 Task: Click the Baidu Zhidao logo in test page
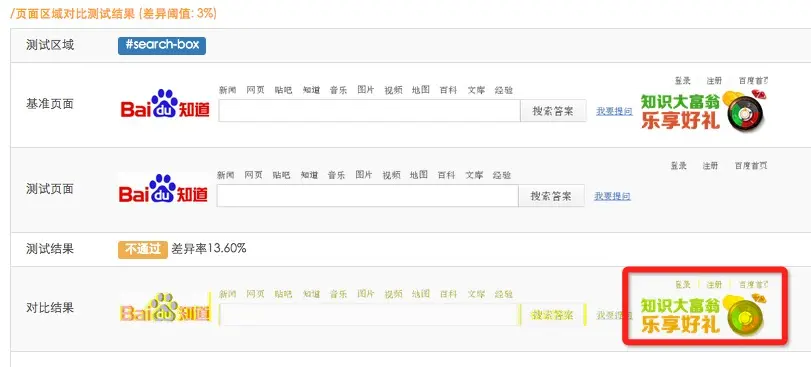(x=163, y=189)
